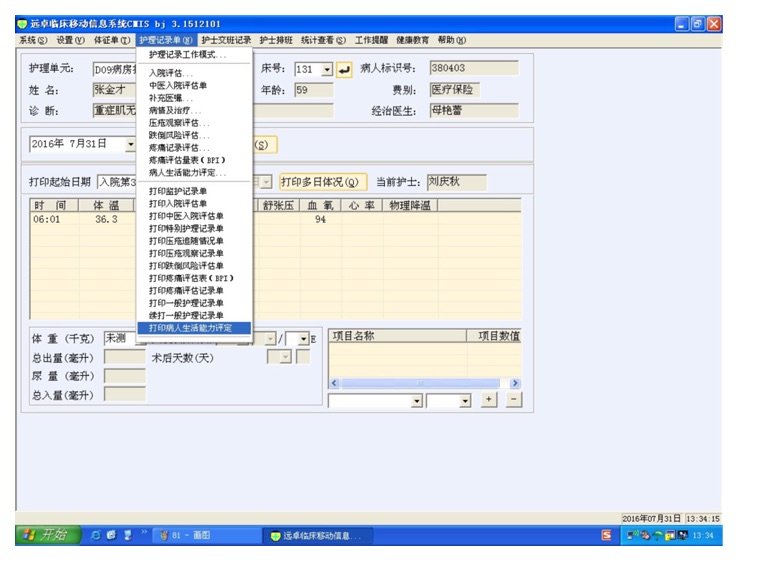768x561 pixels.
Task: Click the 总入量(毫升) input field
Action: click(x=125, y=395)
